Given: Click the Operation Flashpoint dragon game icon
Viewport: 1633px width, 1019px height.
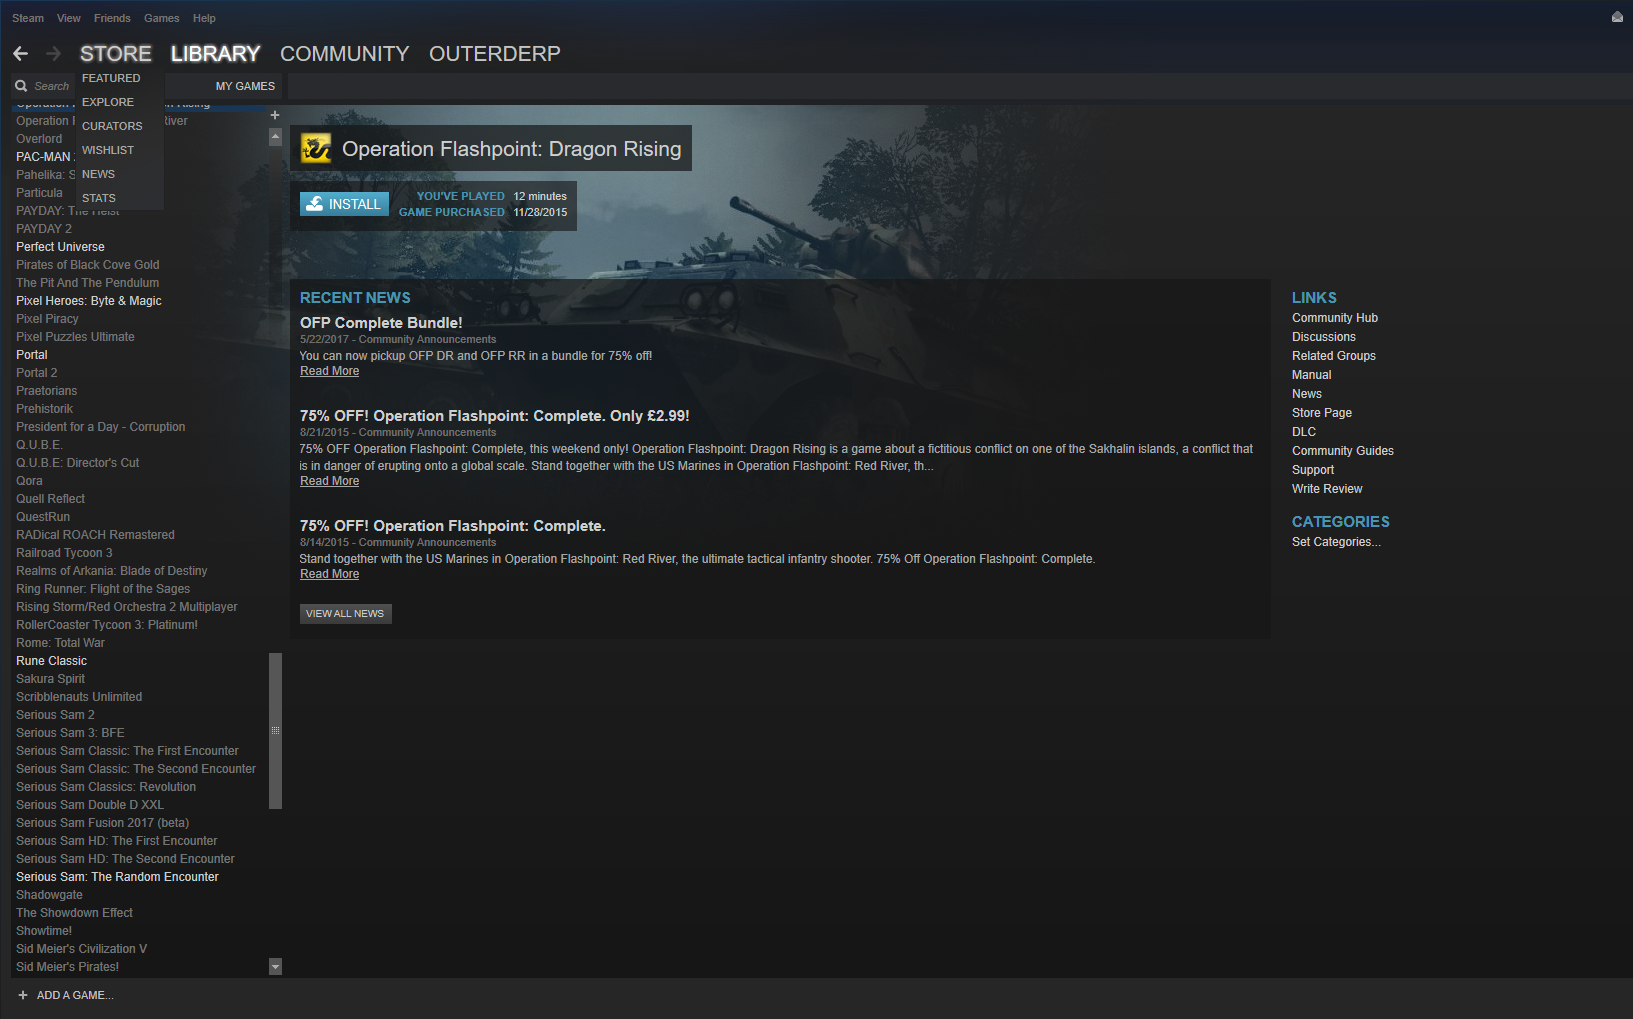Looking at the screenshot, I should point(316,149).
